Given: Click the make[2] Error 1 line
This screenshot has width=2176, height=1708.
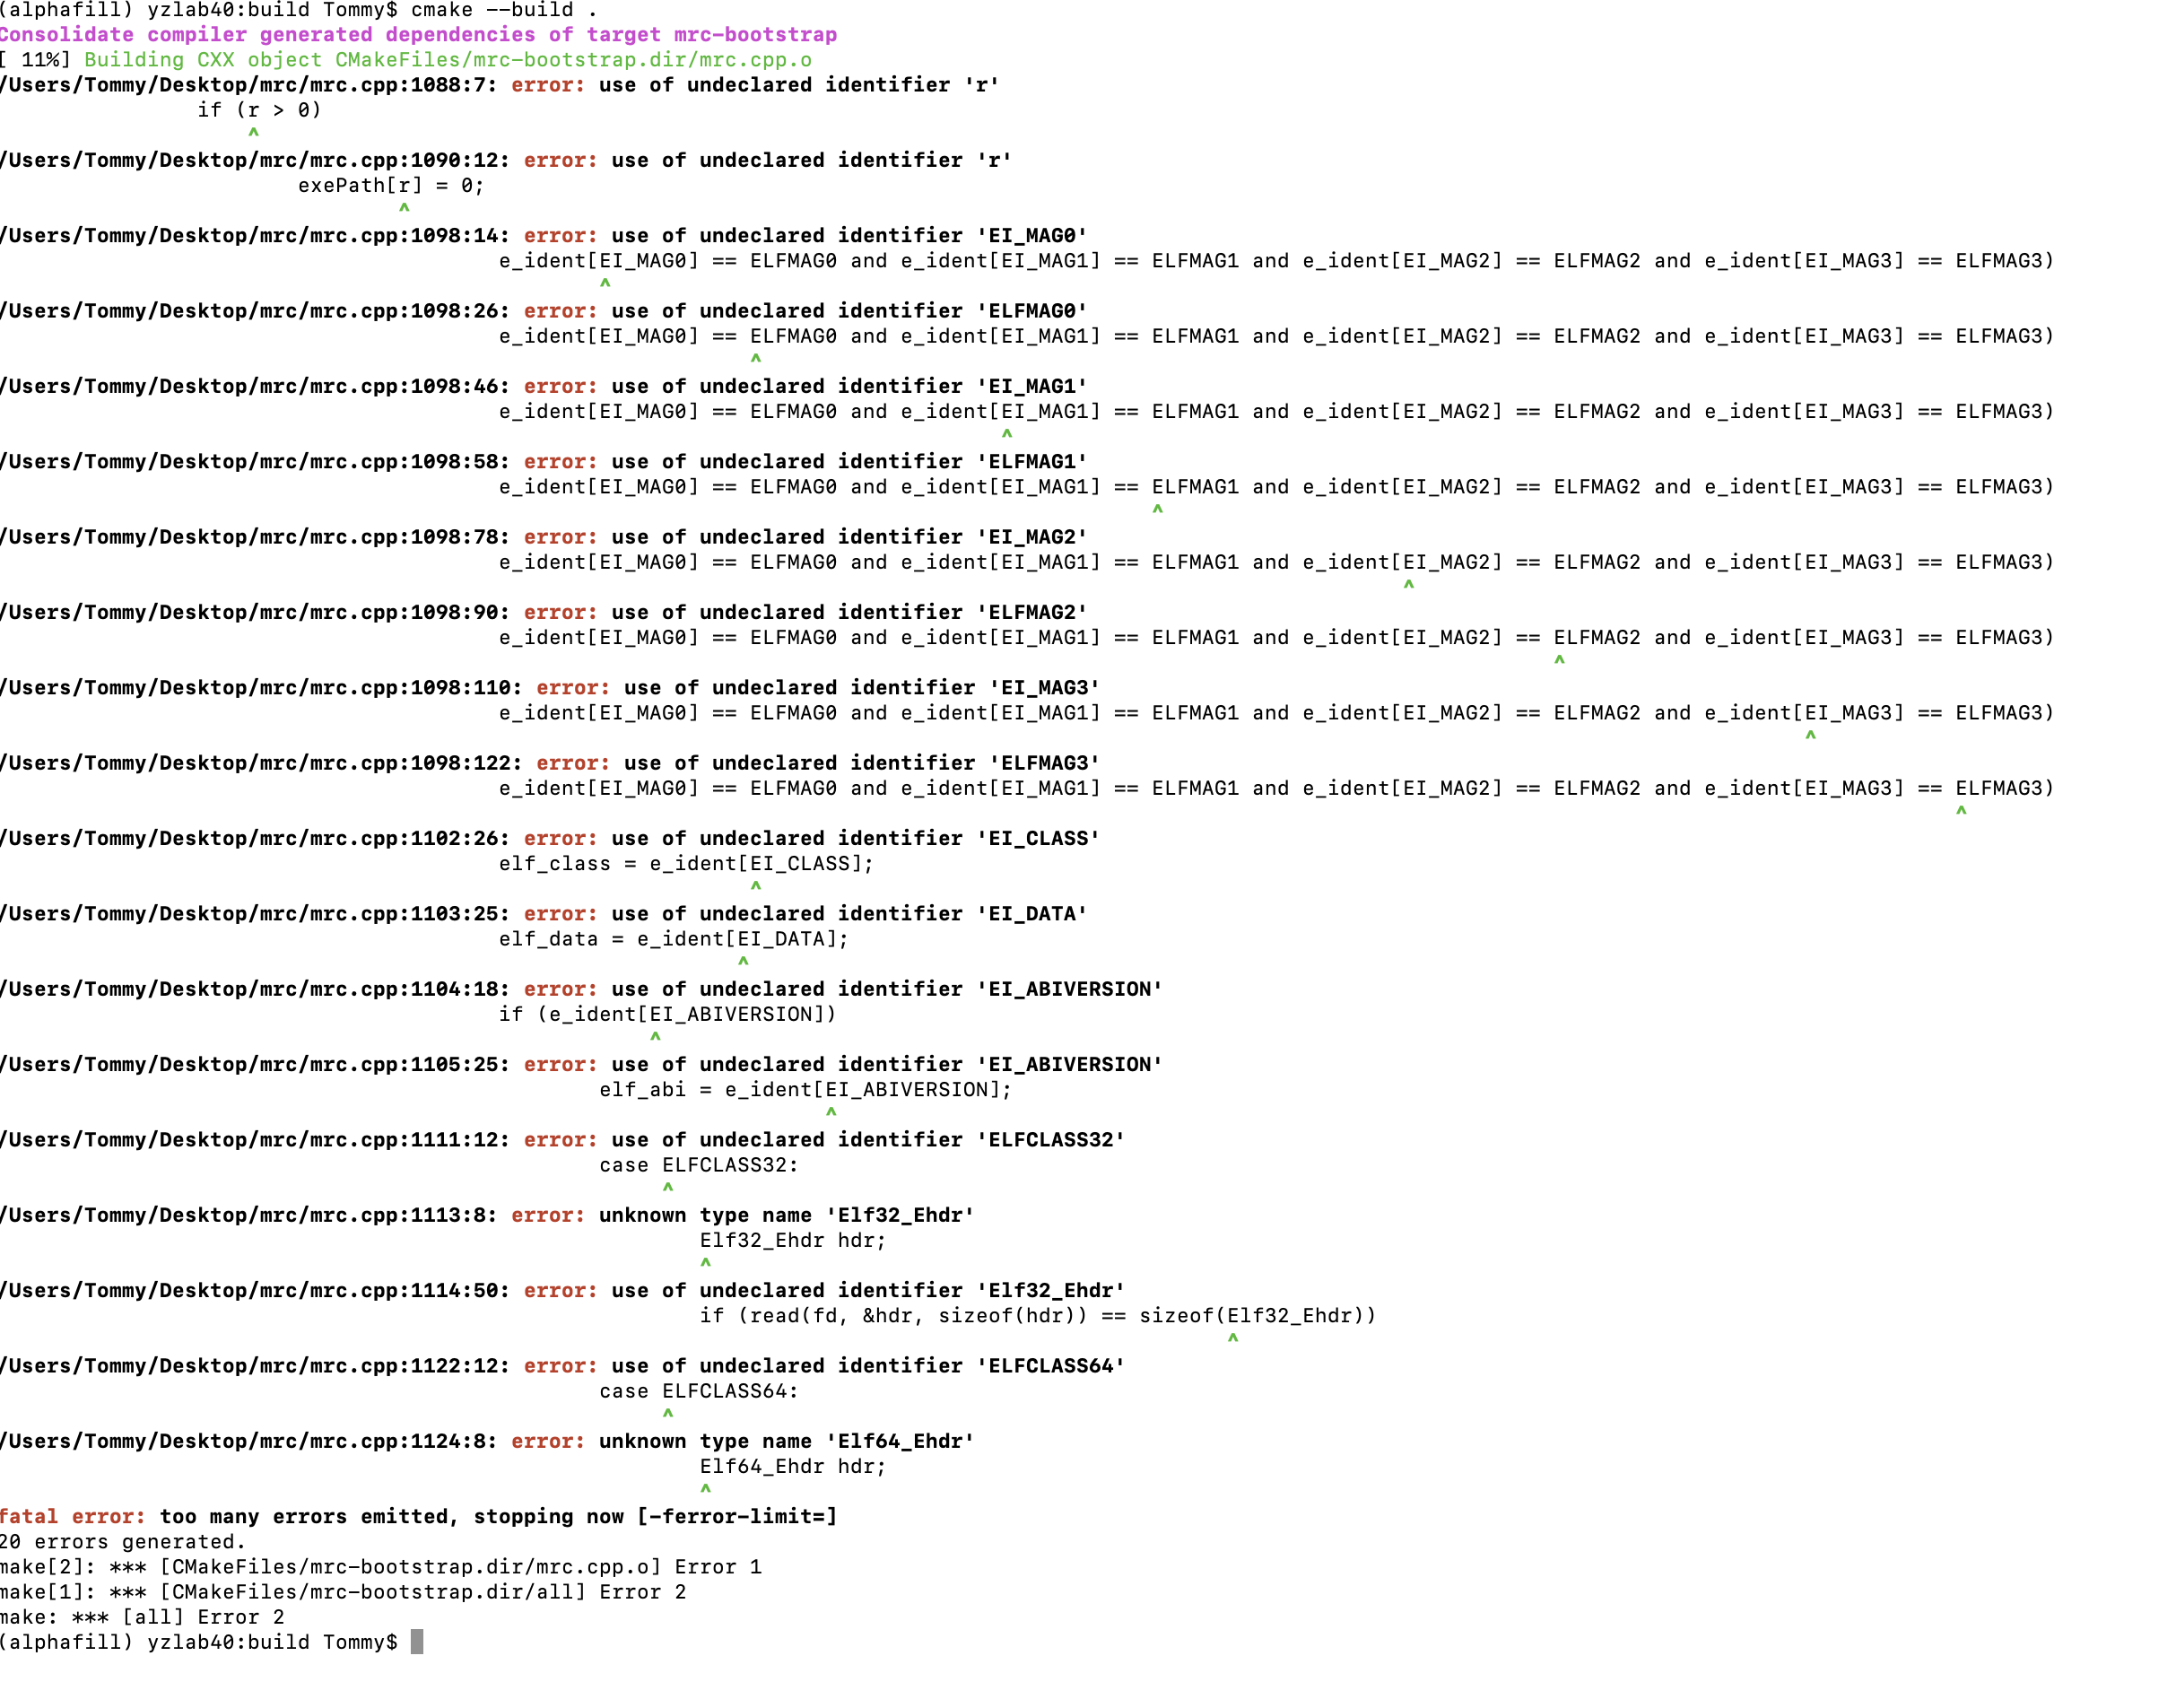Looking at the screenshot, I should pyautogui.click(x=380, y=1566).
